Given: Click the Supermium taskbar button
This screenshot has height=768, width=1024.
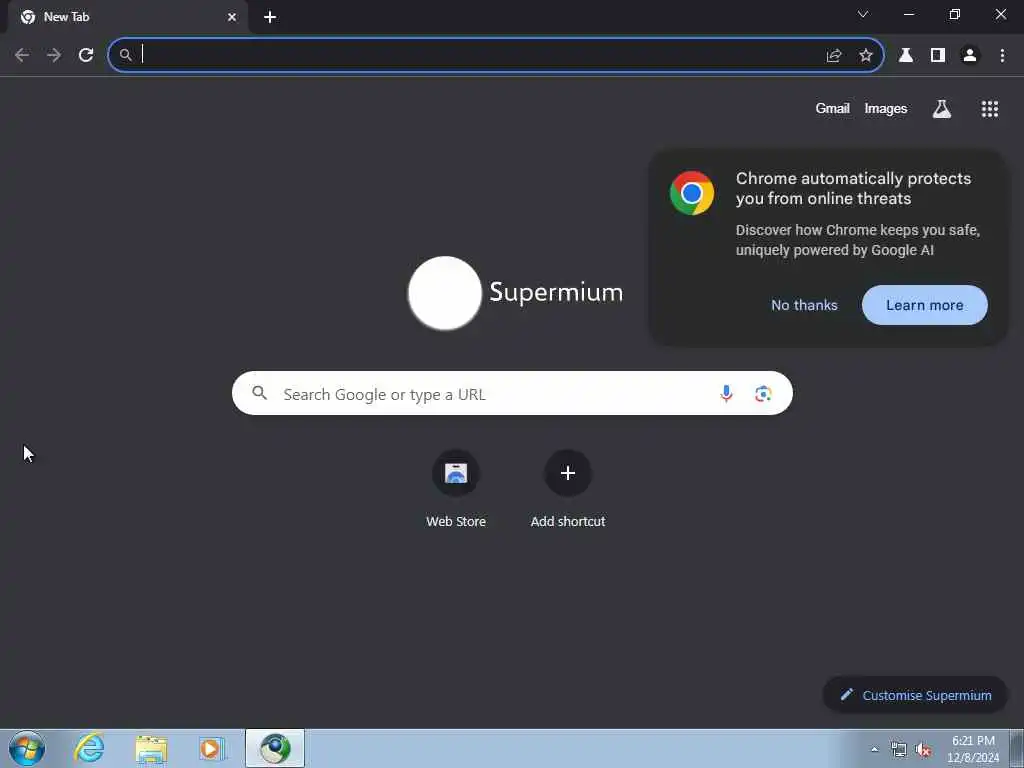Looking at the screenshot, I should tap(275, 748).
